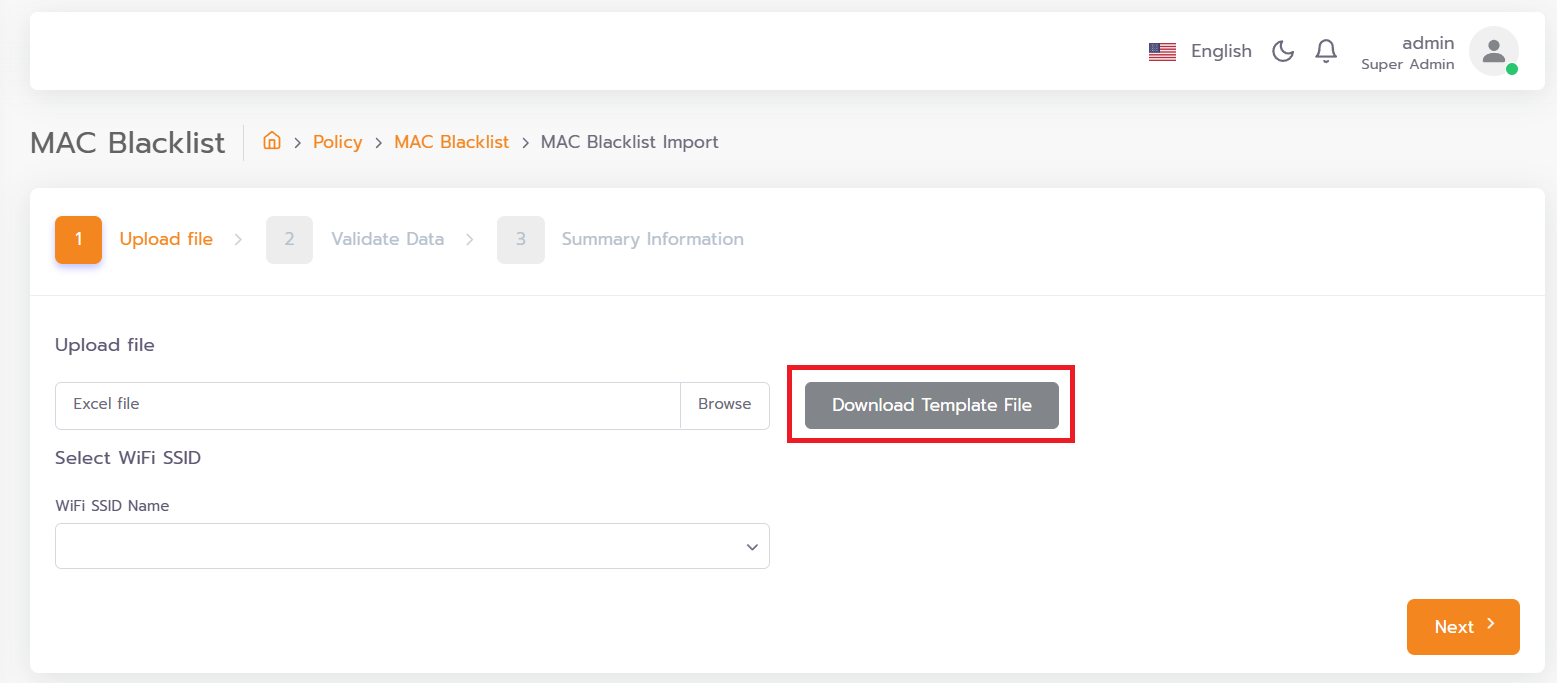Image resolution: width=1557 pixels, height=683 pixels.
Task: Click step 2 number badge
Action: (x=289, y=240)
